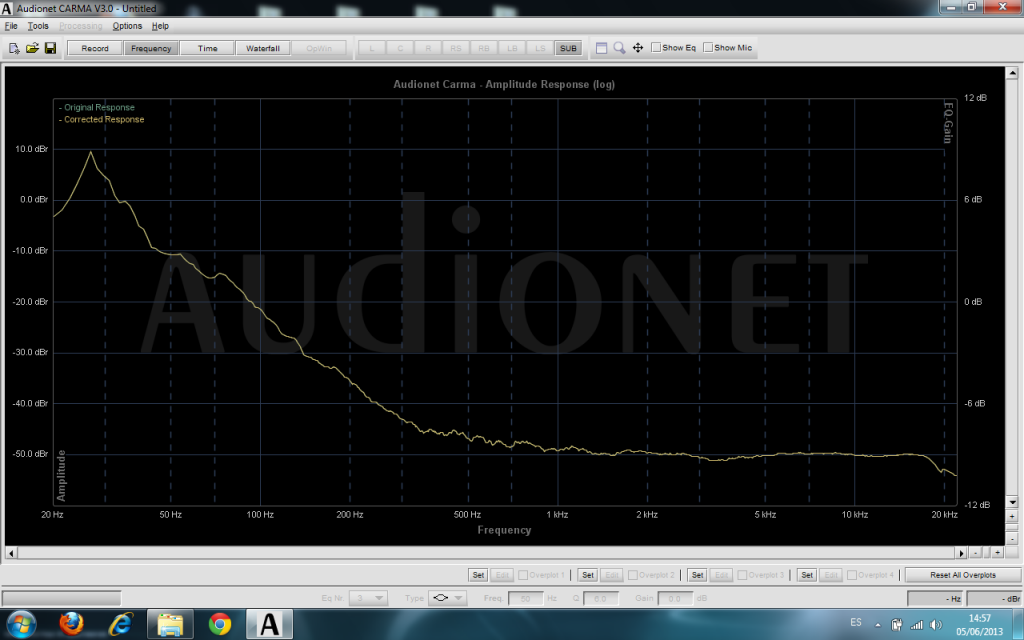Click the Q value input field
This screenshot has height=640, width=1024.
(601, 598)
